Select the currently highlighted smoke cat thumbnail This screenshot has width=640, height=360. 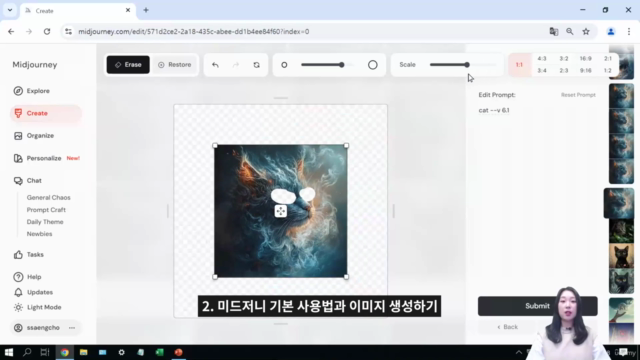619,203
